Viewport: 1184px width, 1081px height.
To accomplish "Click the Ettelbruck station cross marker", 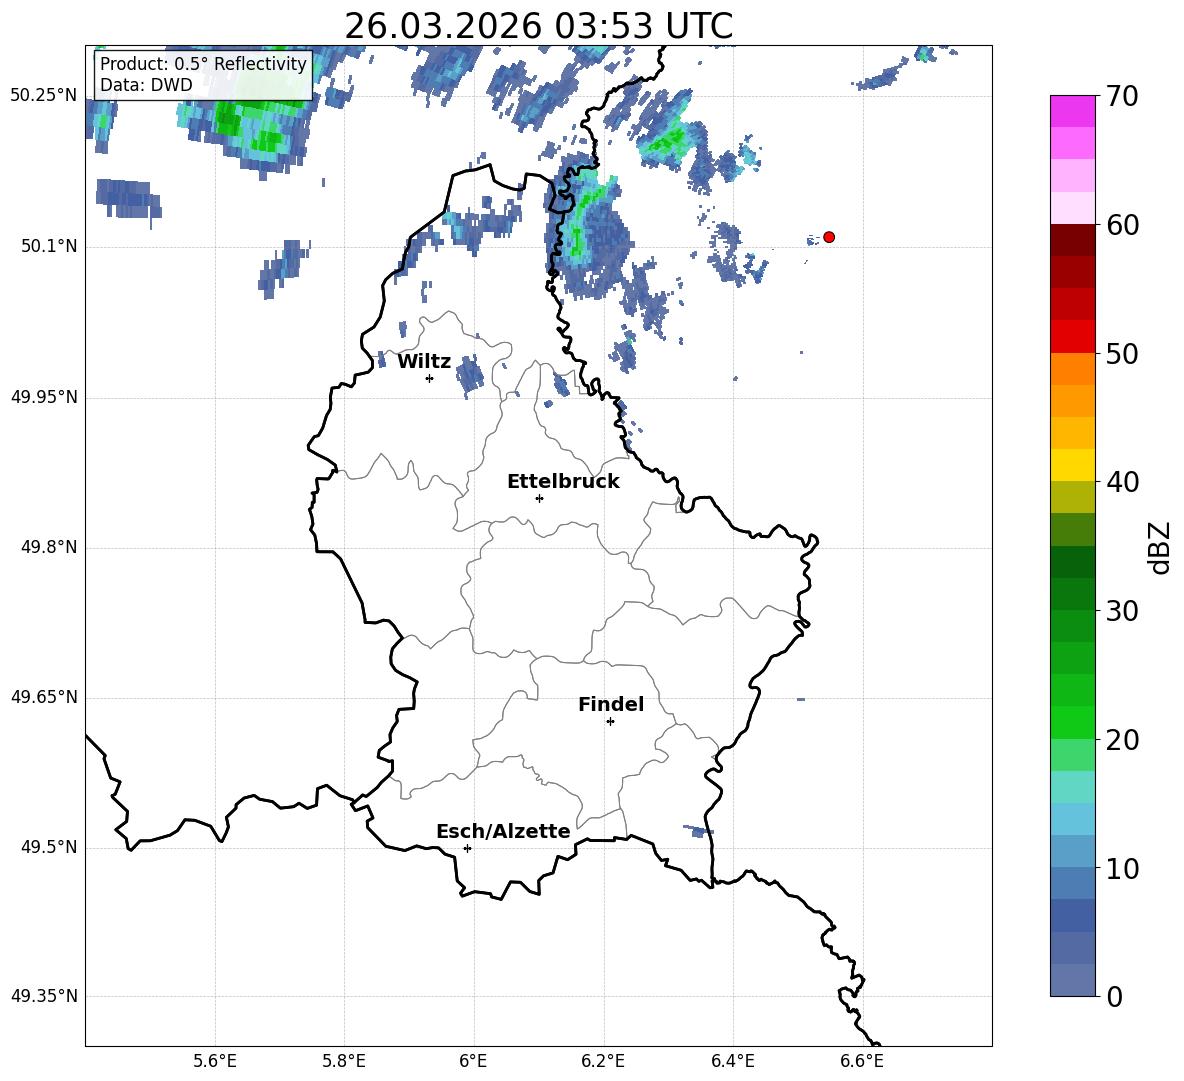I will click(x=539, y=498).
